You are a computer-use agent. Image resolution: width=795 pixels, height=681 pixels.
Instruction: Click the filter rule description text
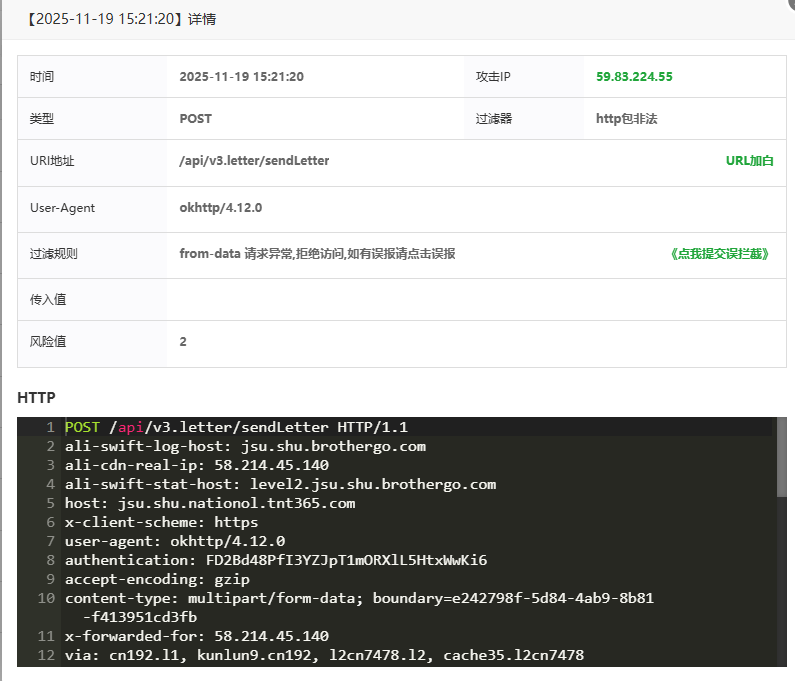tap(317, 254)
